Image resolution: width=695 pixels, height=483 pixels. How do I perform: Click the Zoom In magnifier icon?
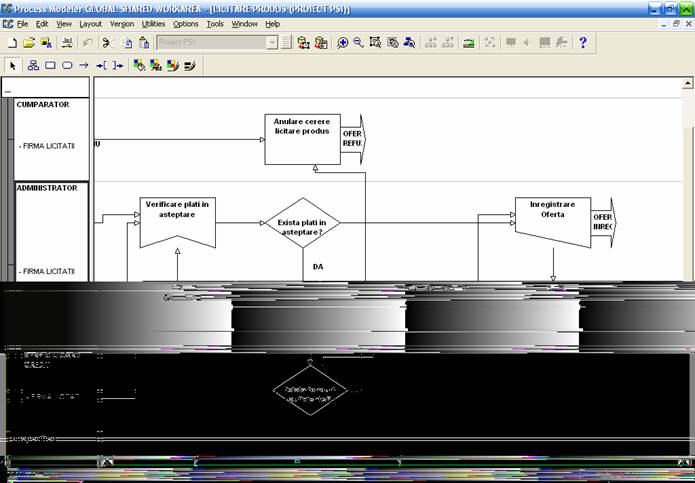343,43
